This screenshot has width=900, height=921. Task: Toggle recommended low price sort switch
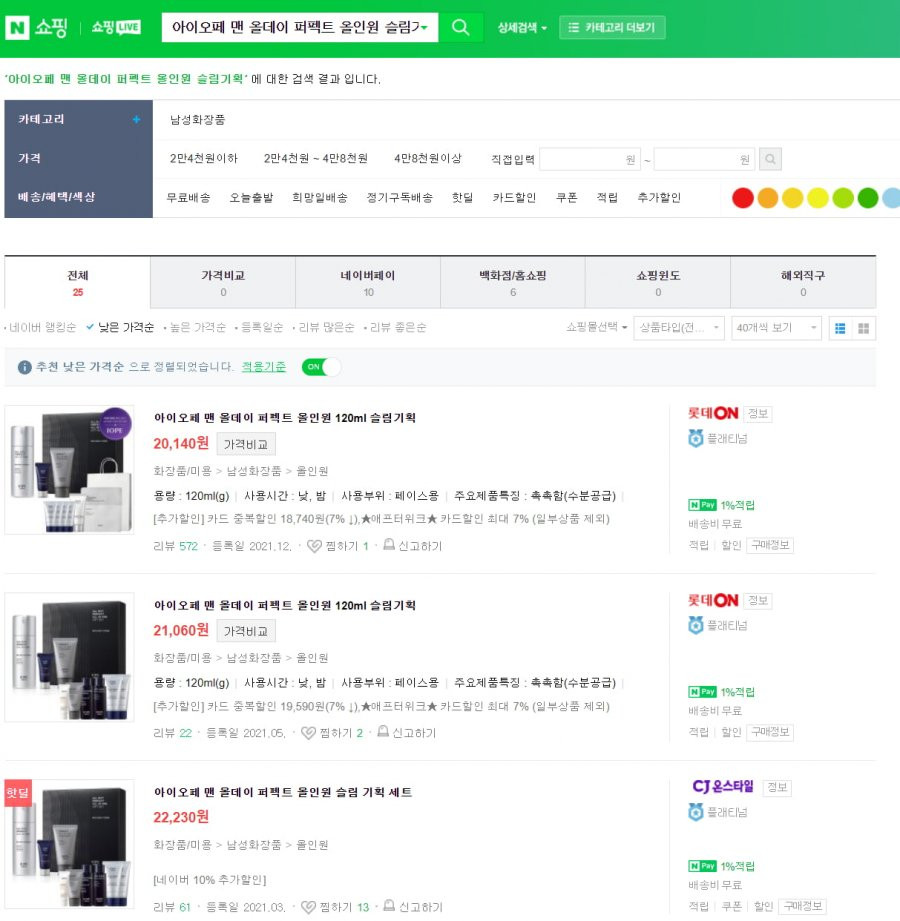coord(321,367)
